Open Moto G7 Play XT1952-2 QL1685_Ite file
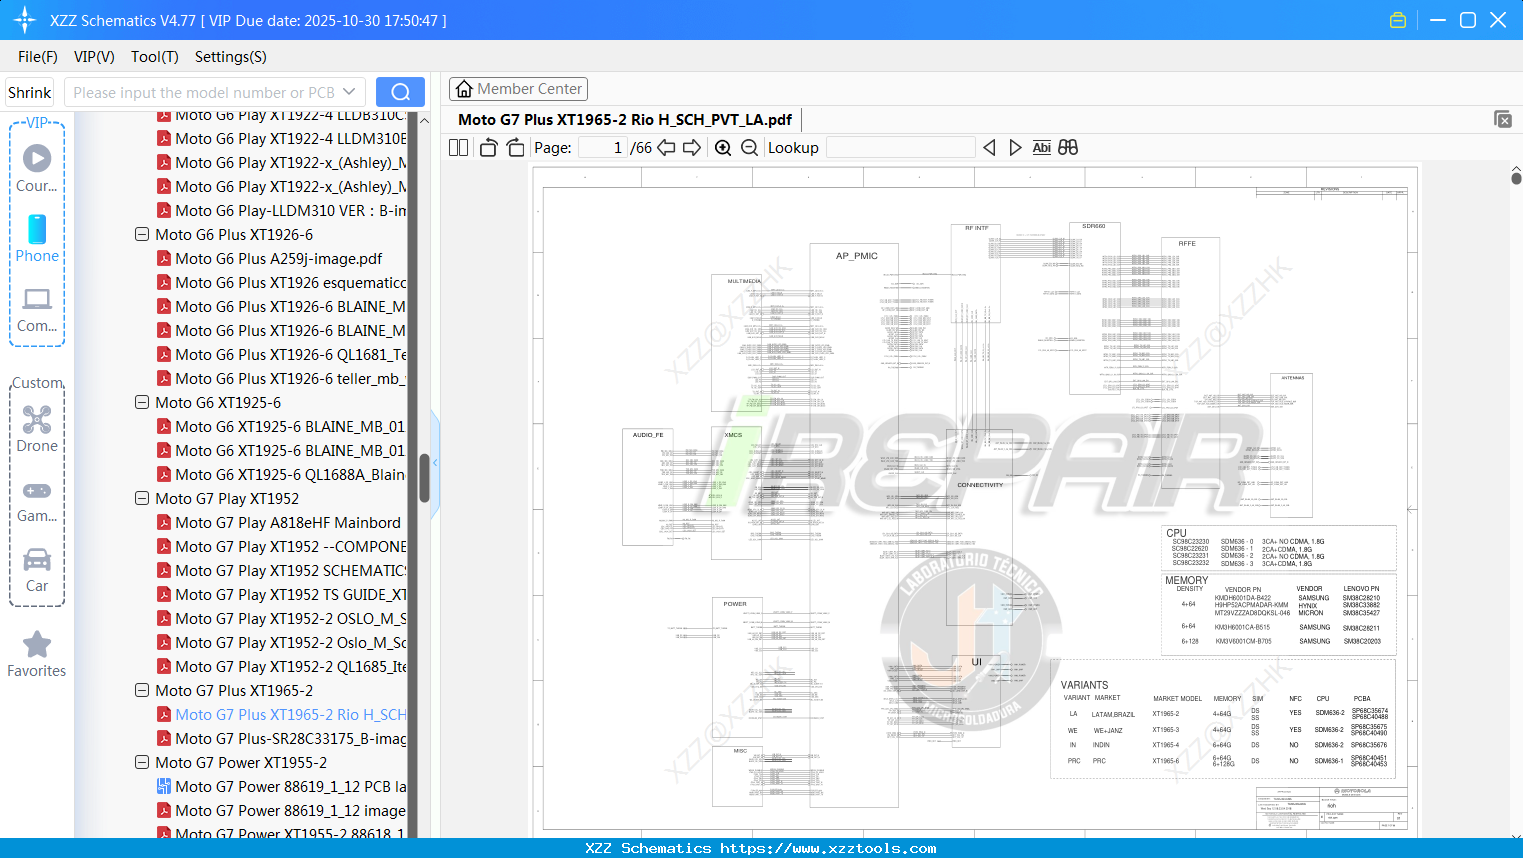Image resolution: width=1523 pixels, height=858 pixels. pyautogui.click(x=290, y=666)
